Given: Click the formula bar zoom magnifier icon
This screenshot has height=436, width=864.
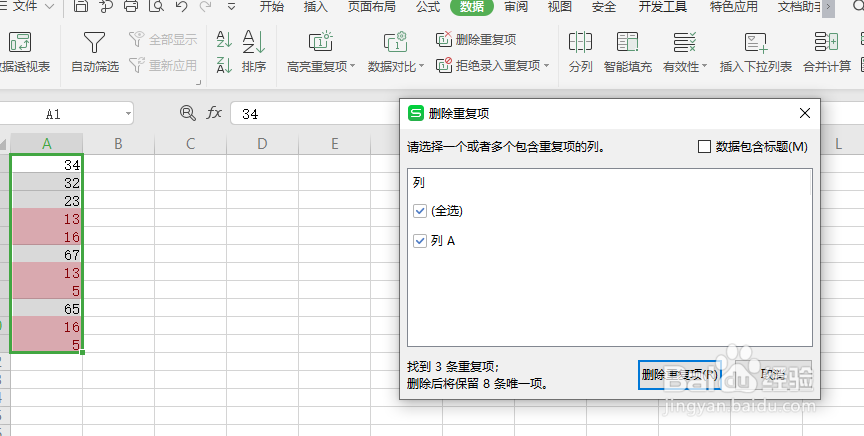Looking at the screenshot, I should pyautogui.click(x=188, y=114).
